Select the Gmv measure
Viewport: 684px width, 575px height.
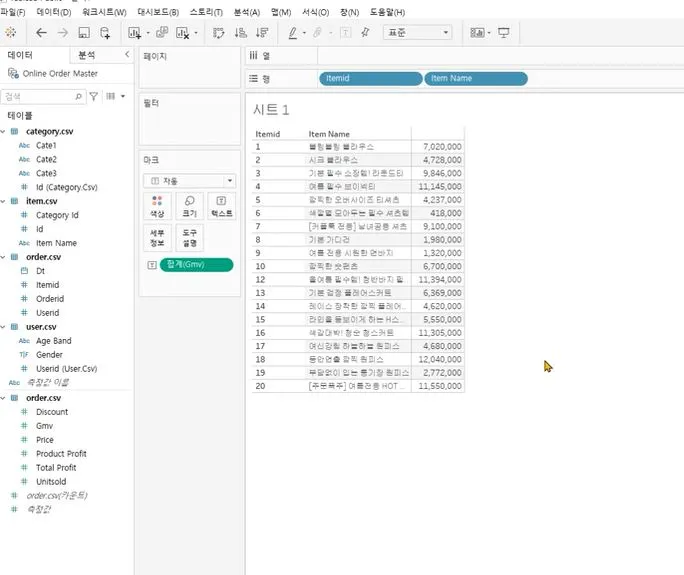(x=44, y=426)
